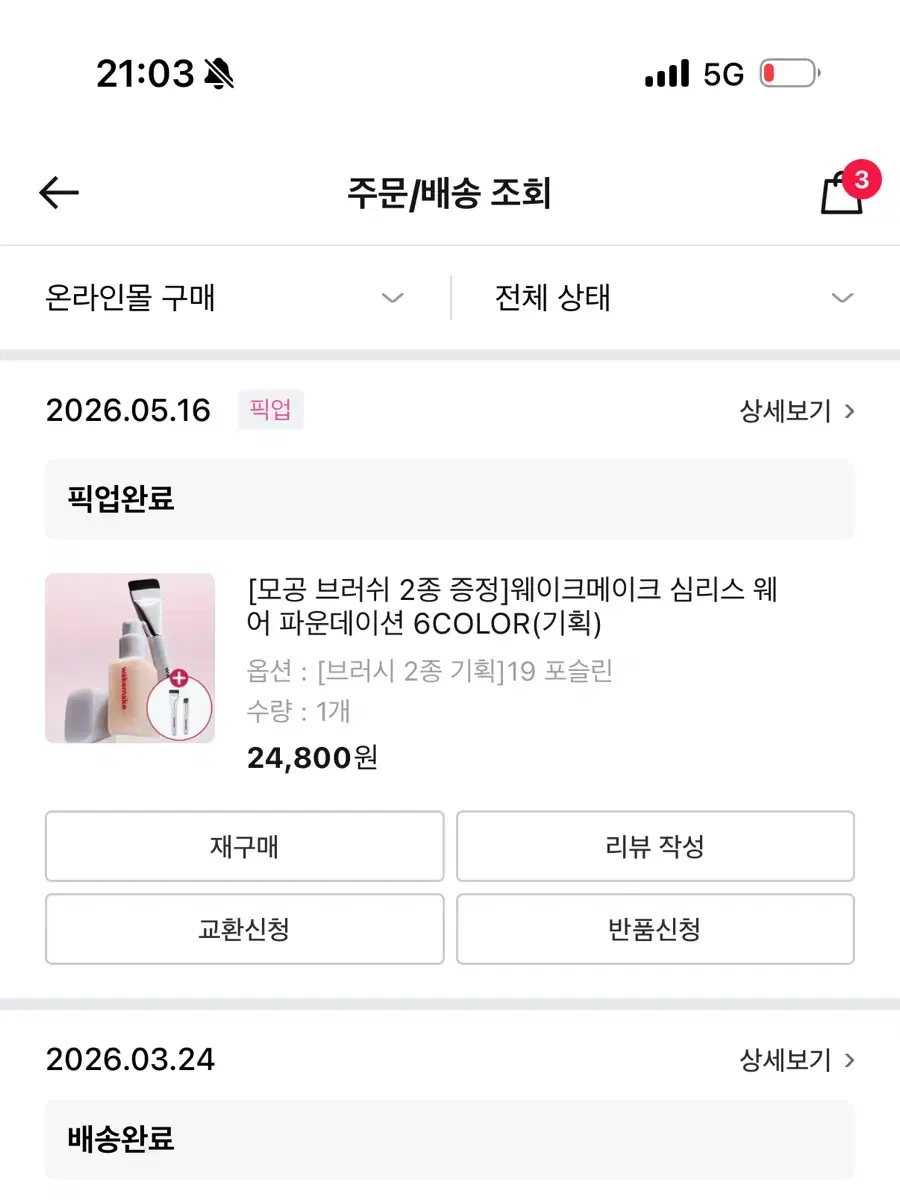Open the Wakemake foundation product thumbnail
900x1200 pixels.
(x=130, y=658)
